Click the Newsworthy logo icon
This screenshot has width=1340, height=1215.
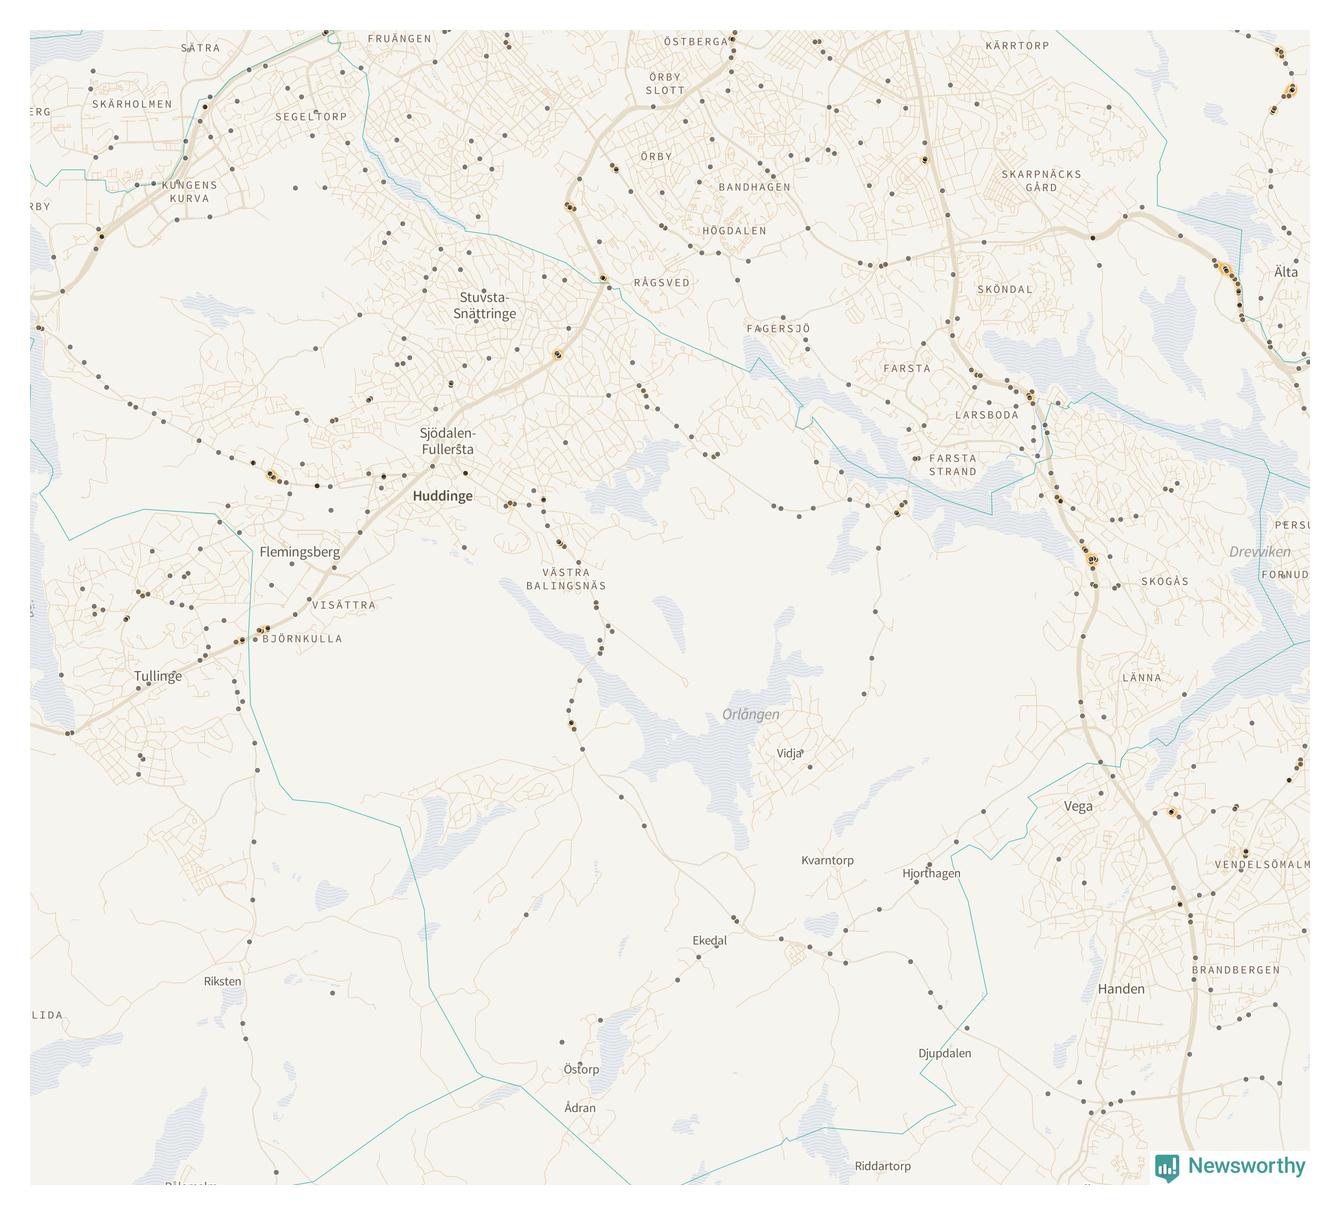pos(1167,1167)
